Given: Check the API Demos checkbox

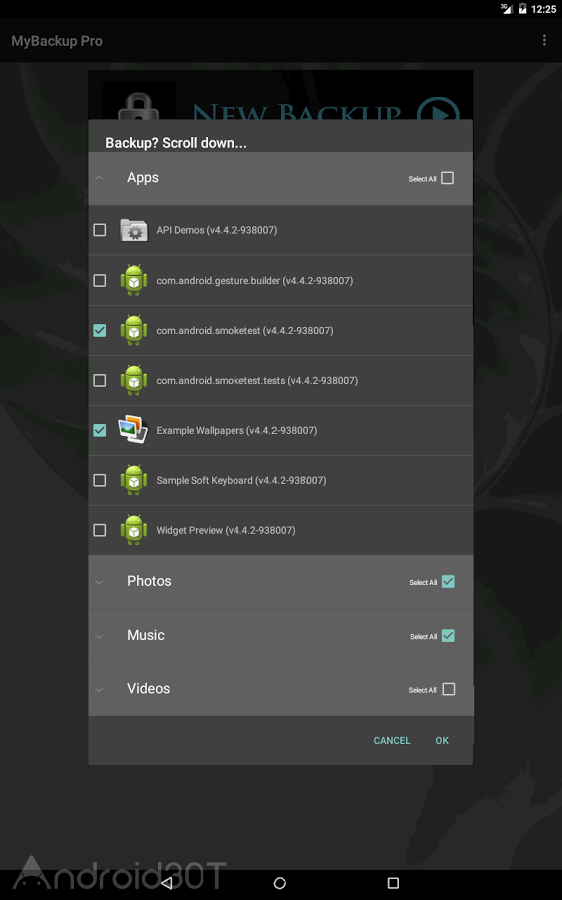Looking at the screenshot, I should 100,230.
